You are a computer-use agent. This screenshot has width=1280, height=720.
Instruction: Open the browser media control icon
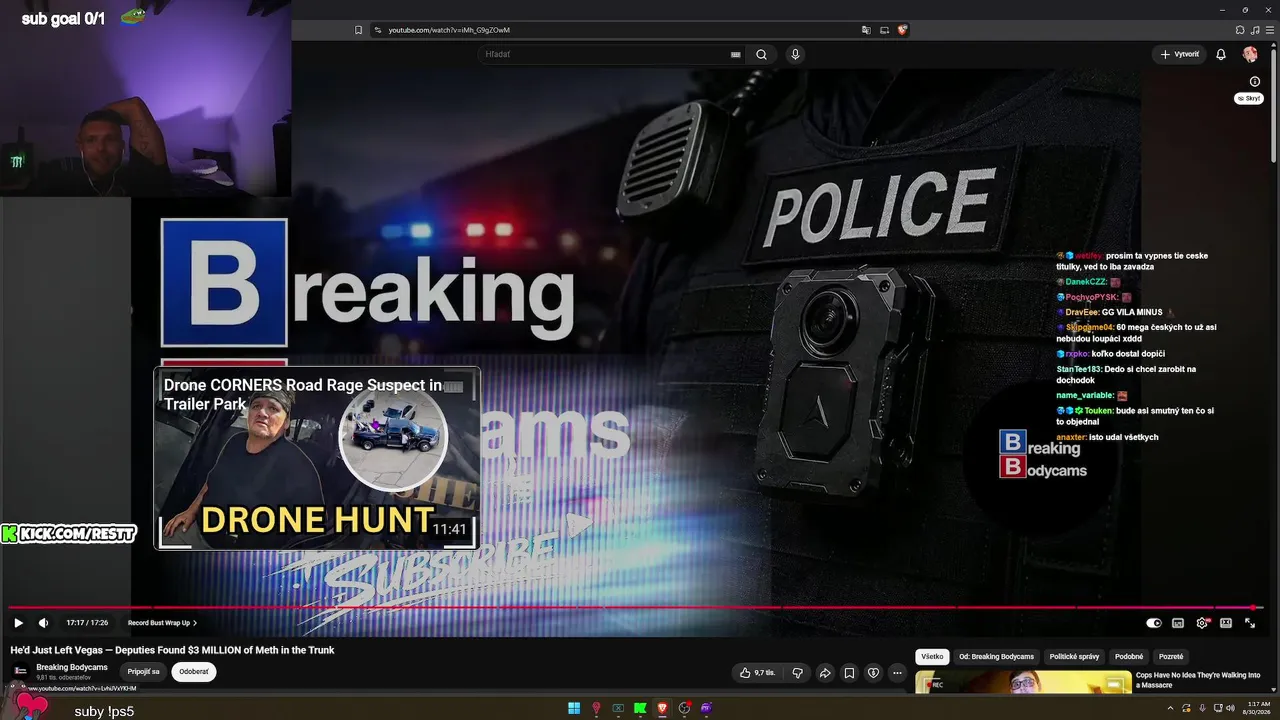1255,30
